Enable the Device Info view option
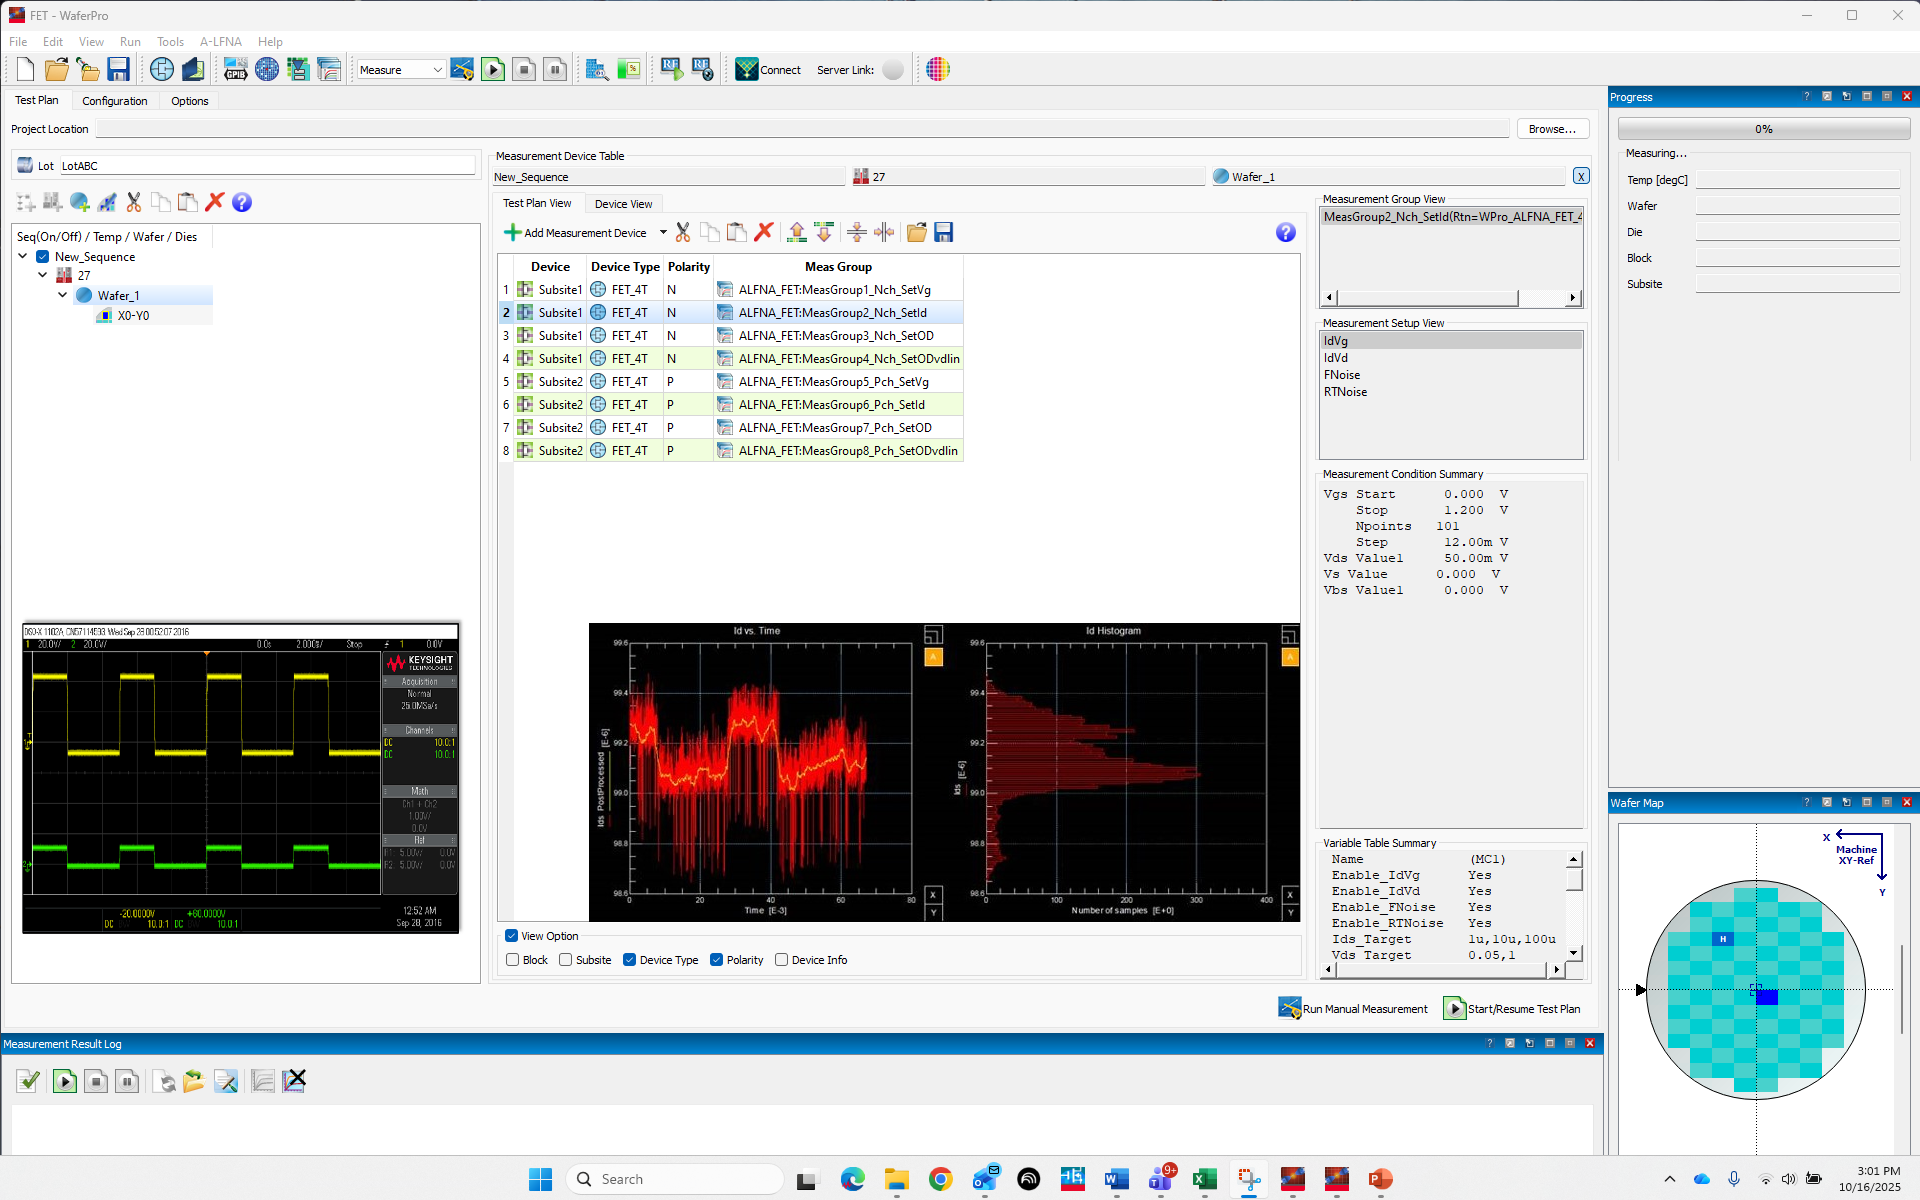 (x=782, y=959)
